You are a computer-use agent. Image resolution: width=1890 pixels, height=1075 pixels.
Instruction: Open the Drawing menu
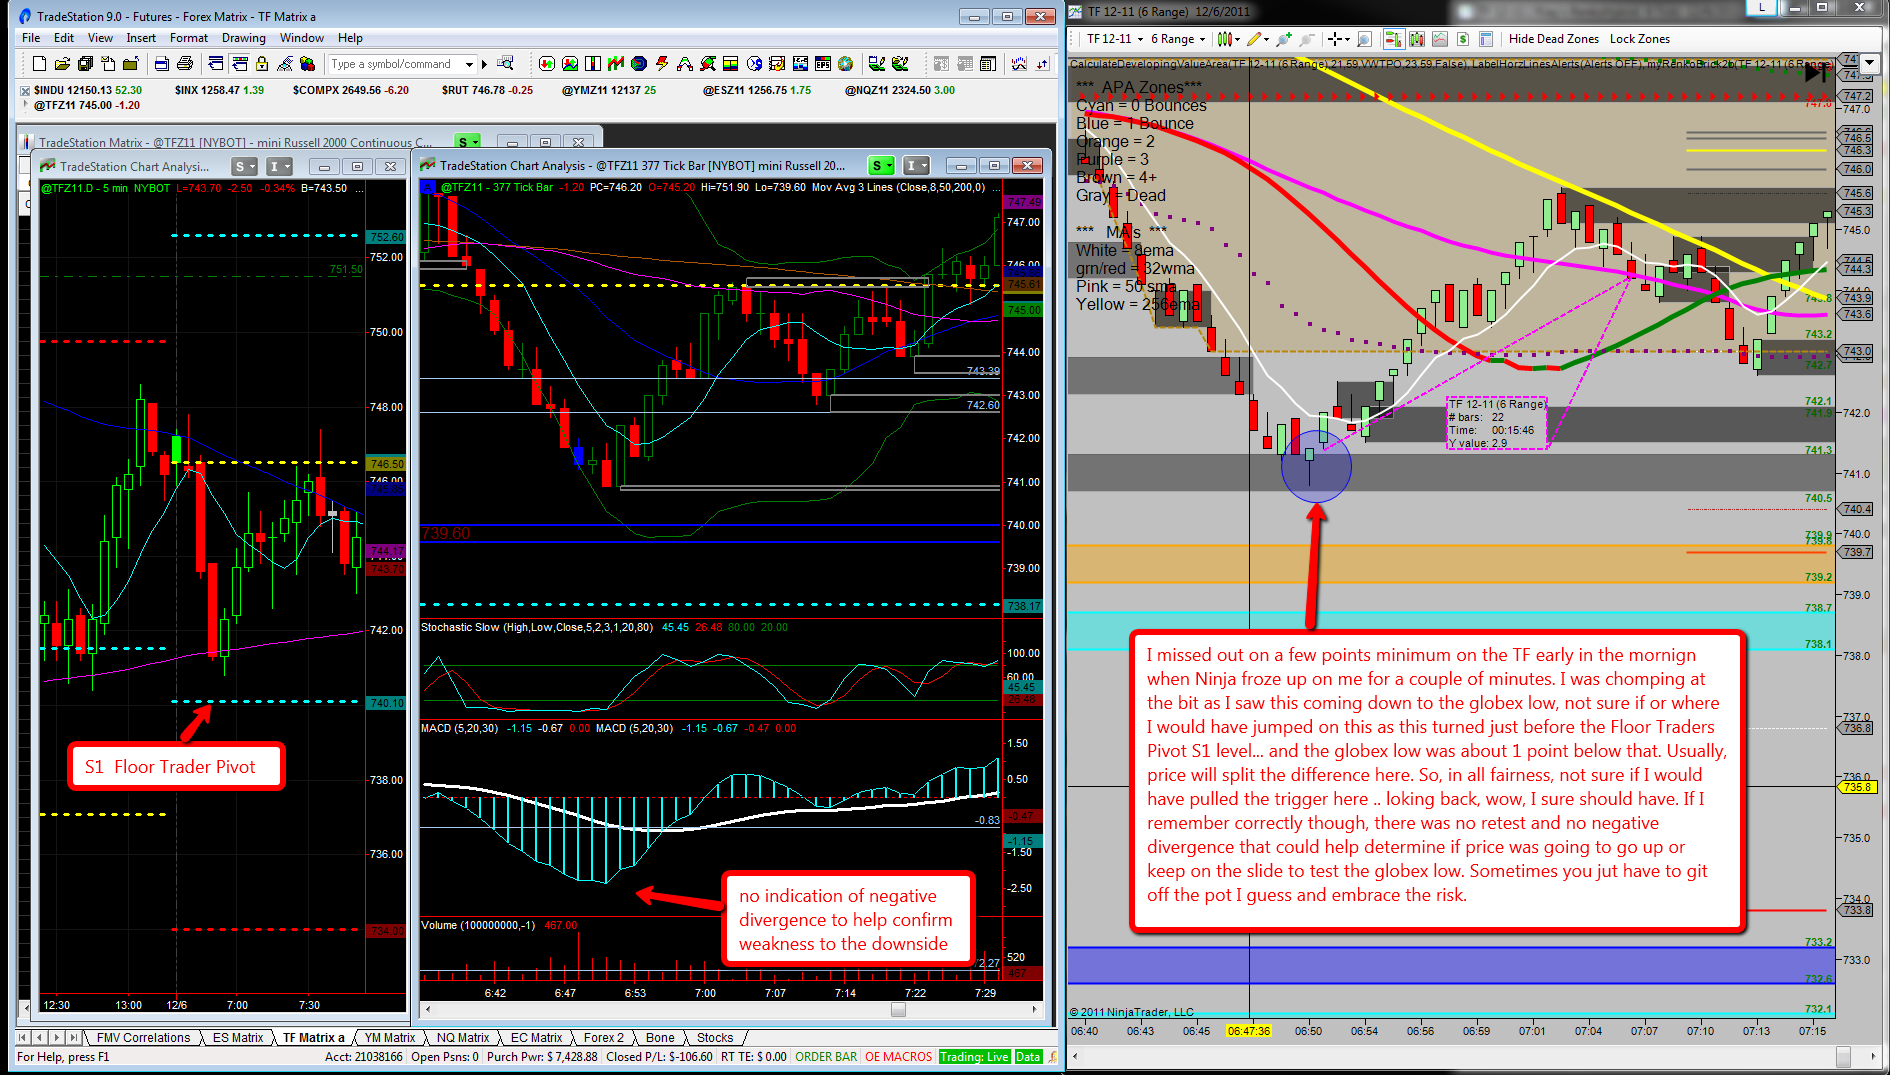244,38
